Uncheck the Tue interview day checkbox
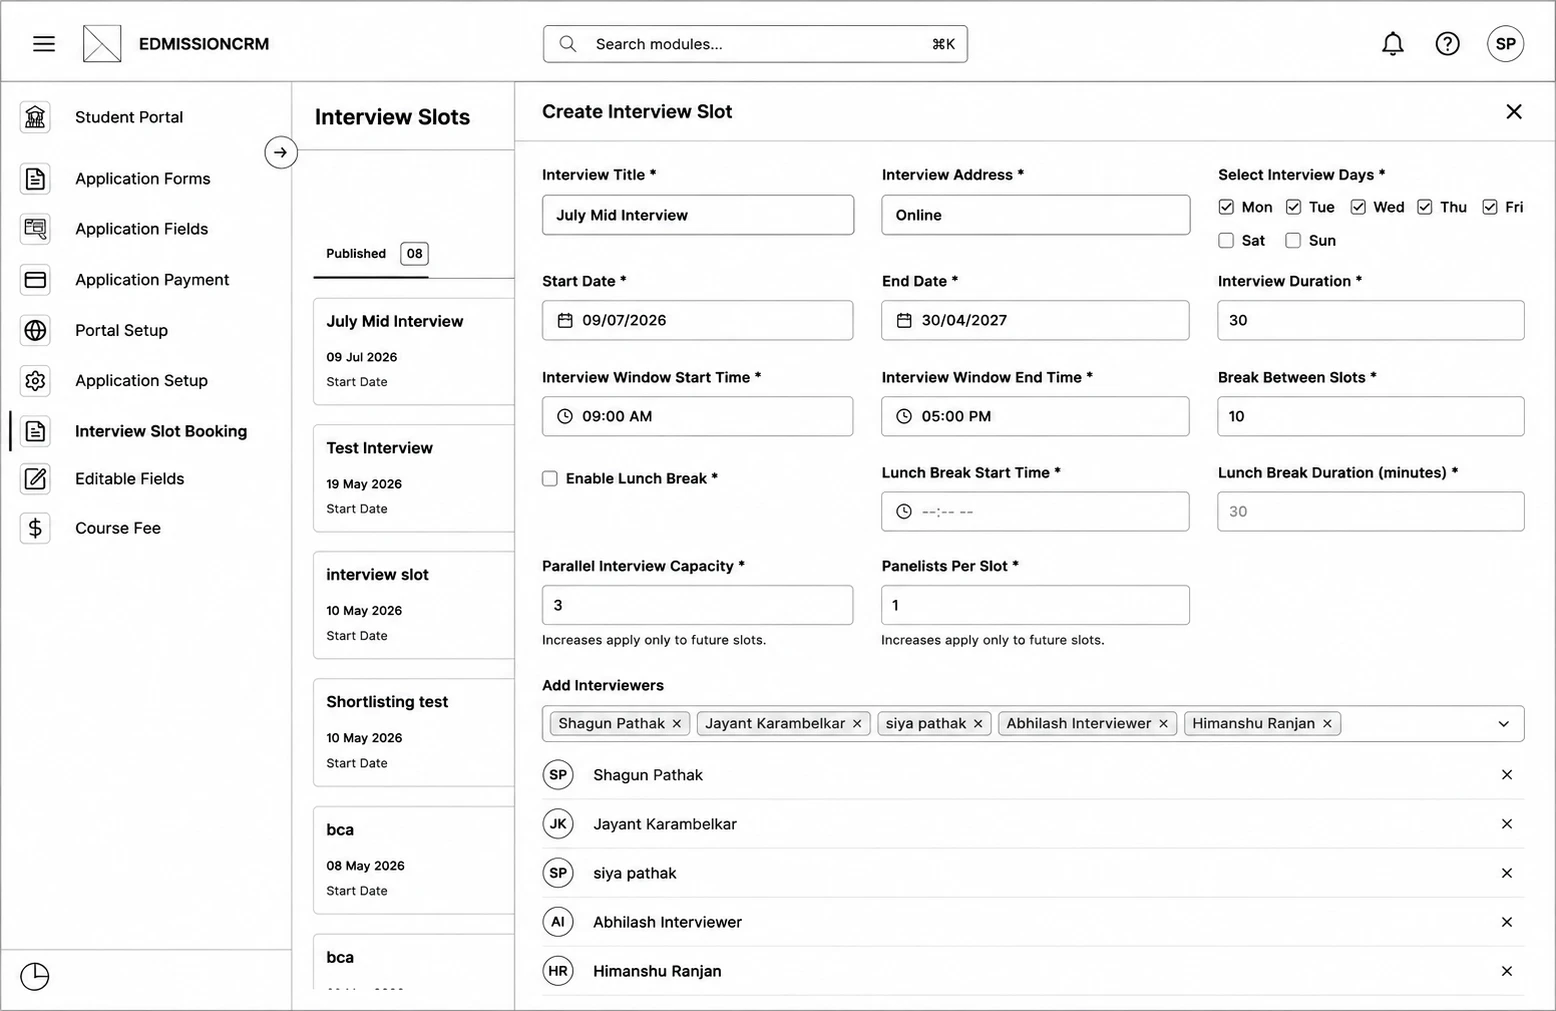 pos(1293,207)
